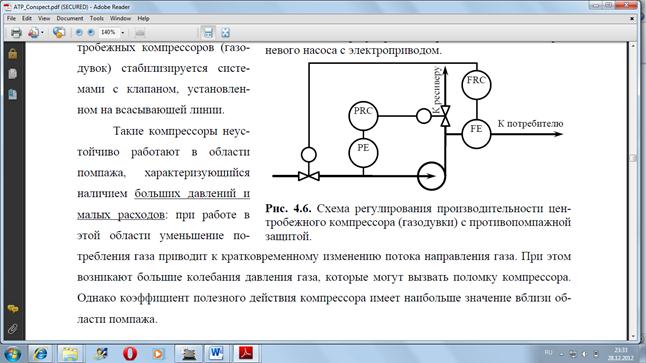Open the Pages panel in the sidebar

coord(12,74)
